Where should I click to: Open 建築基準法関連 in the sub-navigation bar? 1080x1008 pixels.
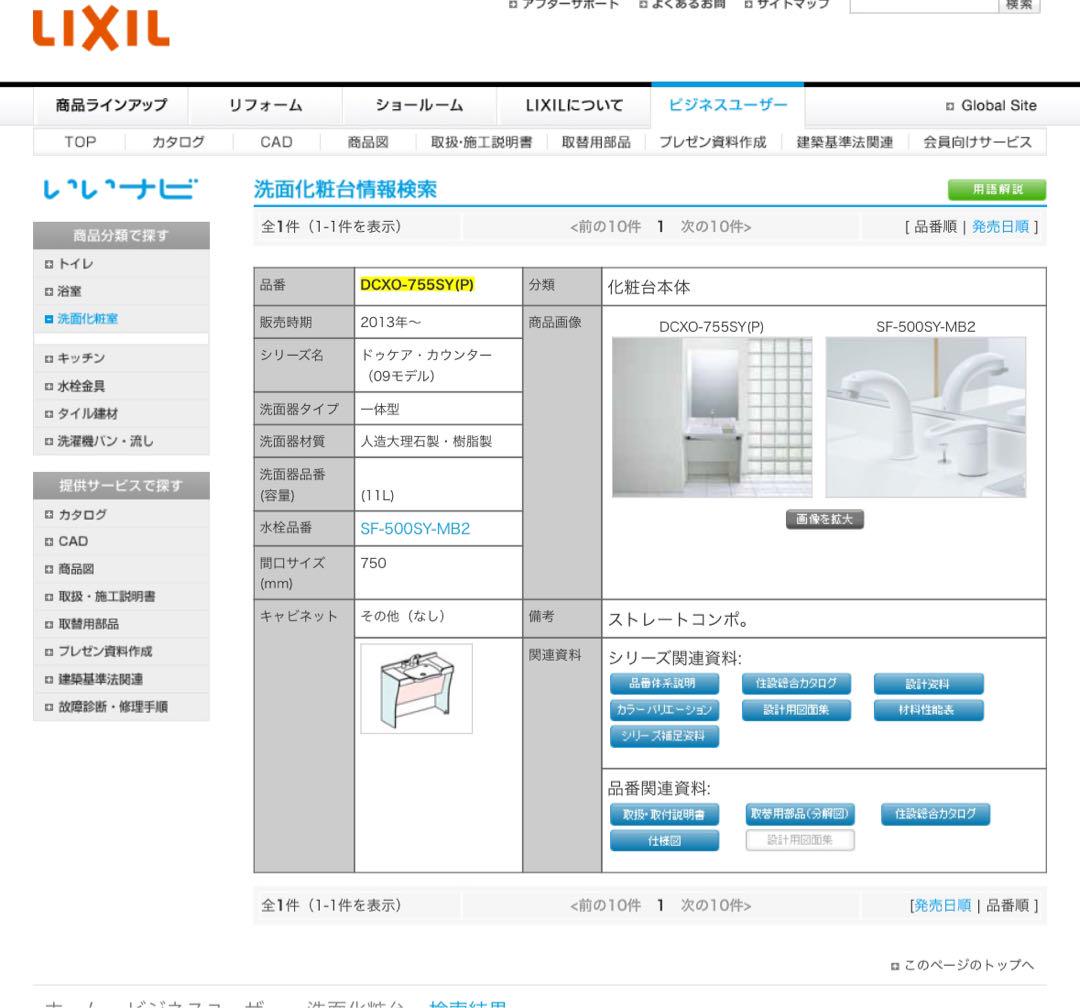tap(844, 142)
